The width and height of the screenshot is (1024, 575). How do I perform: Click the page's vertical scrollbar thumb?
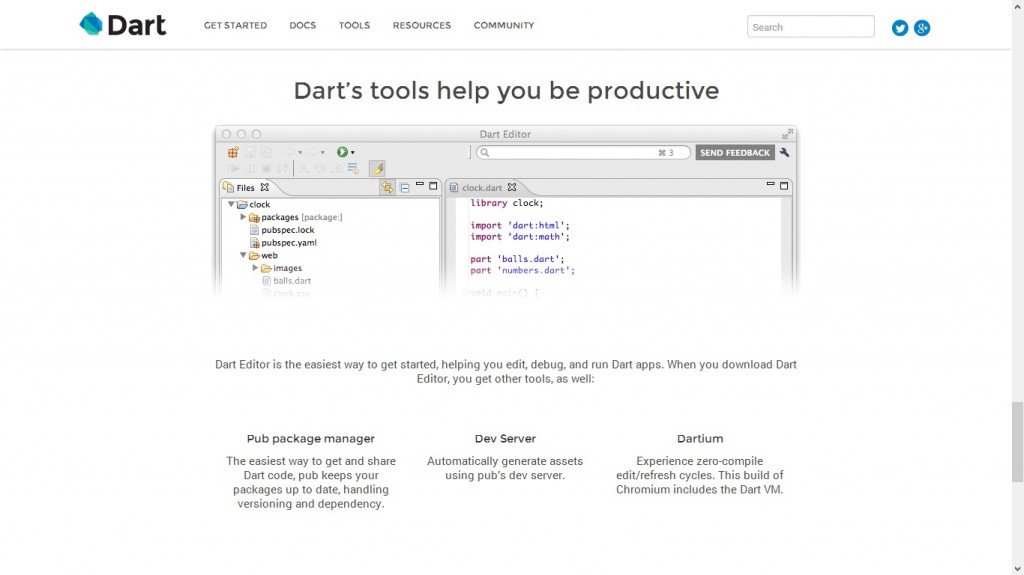(1017, 428)
